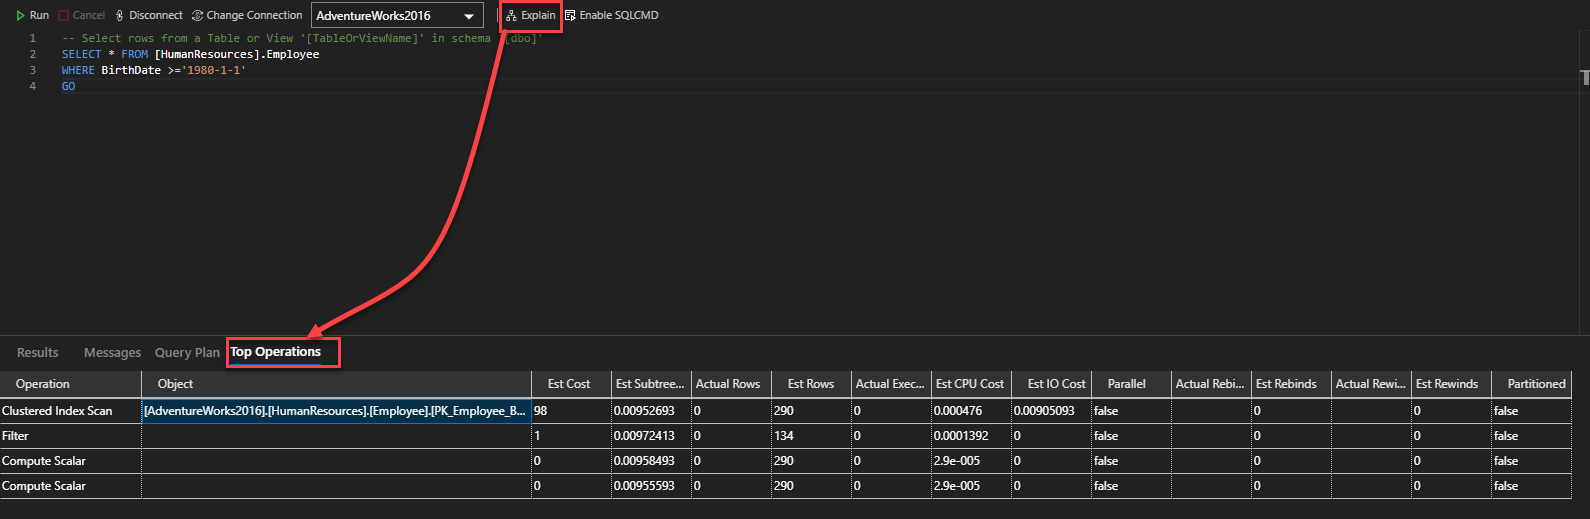The height and width of the screenshot is (519, 1590).
Task: Sort by the Partitioned column header
Action: [x=1536, y=384]
